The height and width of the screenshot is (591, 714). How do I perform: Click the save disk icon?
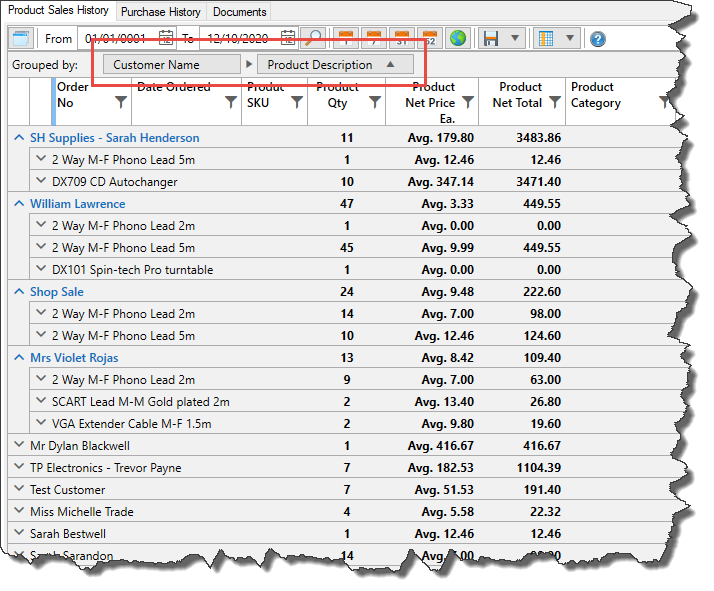click(x=491, y=39)
